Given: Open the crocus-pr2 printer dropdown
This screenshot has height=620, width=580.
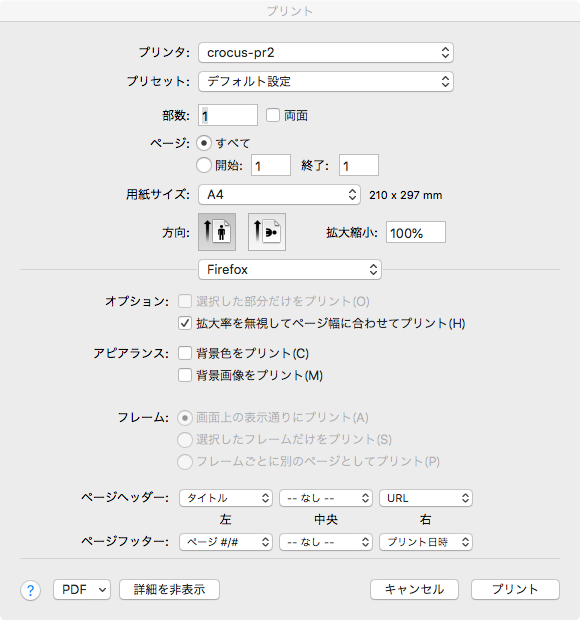Looking at the screenshot, I should [326, 53].
